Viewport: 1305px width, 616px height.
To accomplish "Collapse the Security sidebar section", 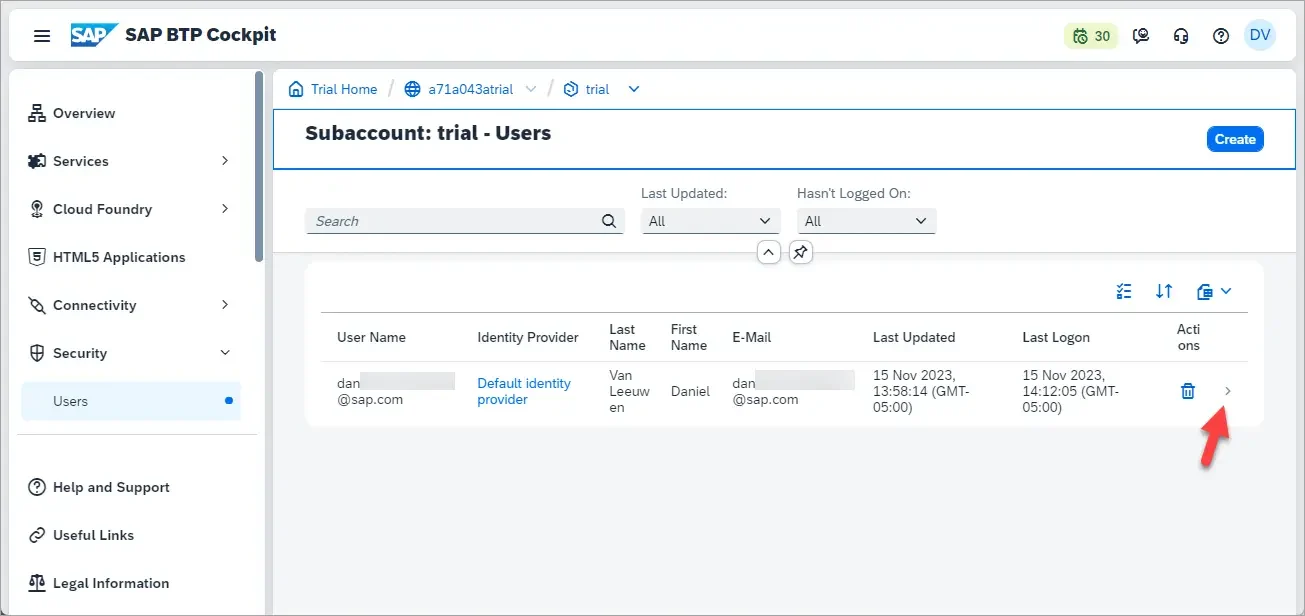I will tap(131, 353).
